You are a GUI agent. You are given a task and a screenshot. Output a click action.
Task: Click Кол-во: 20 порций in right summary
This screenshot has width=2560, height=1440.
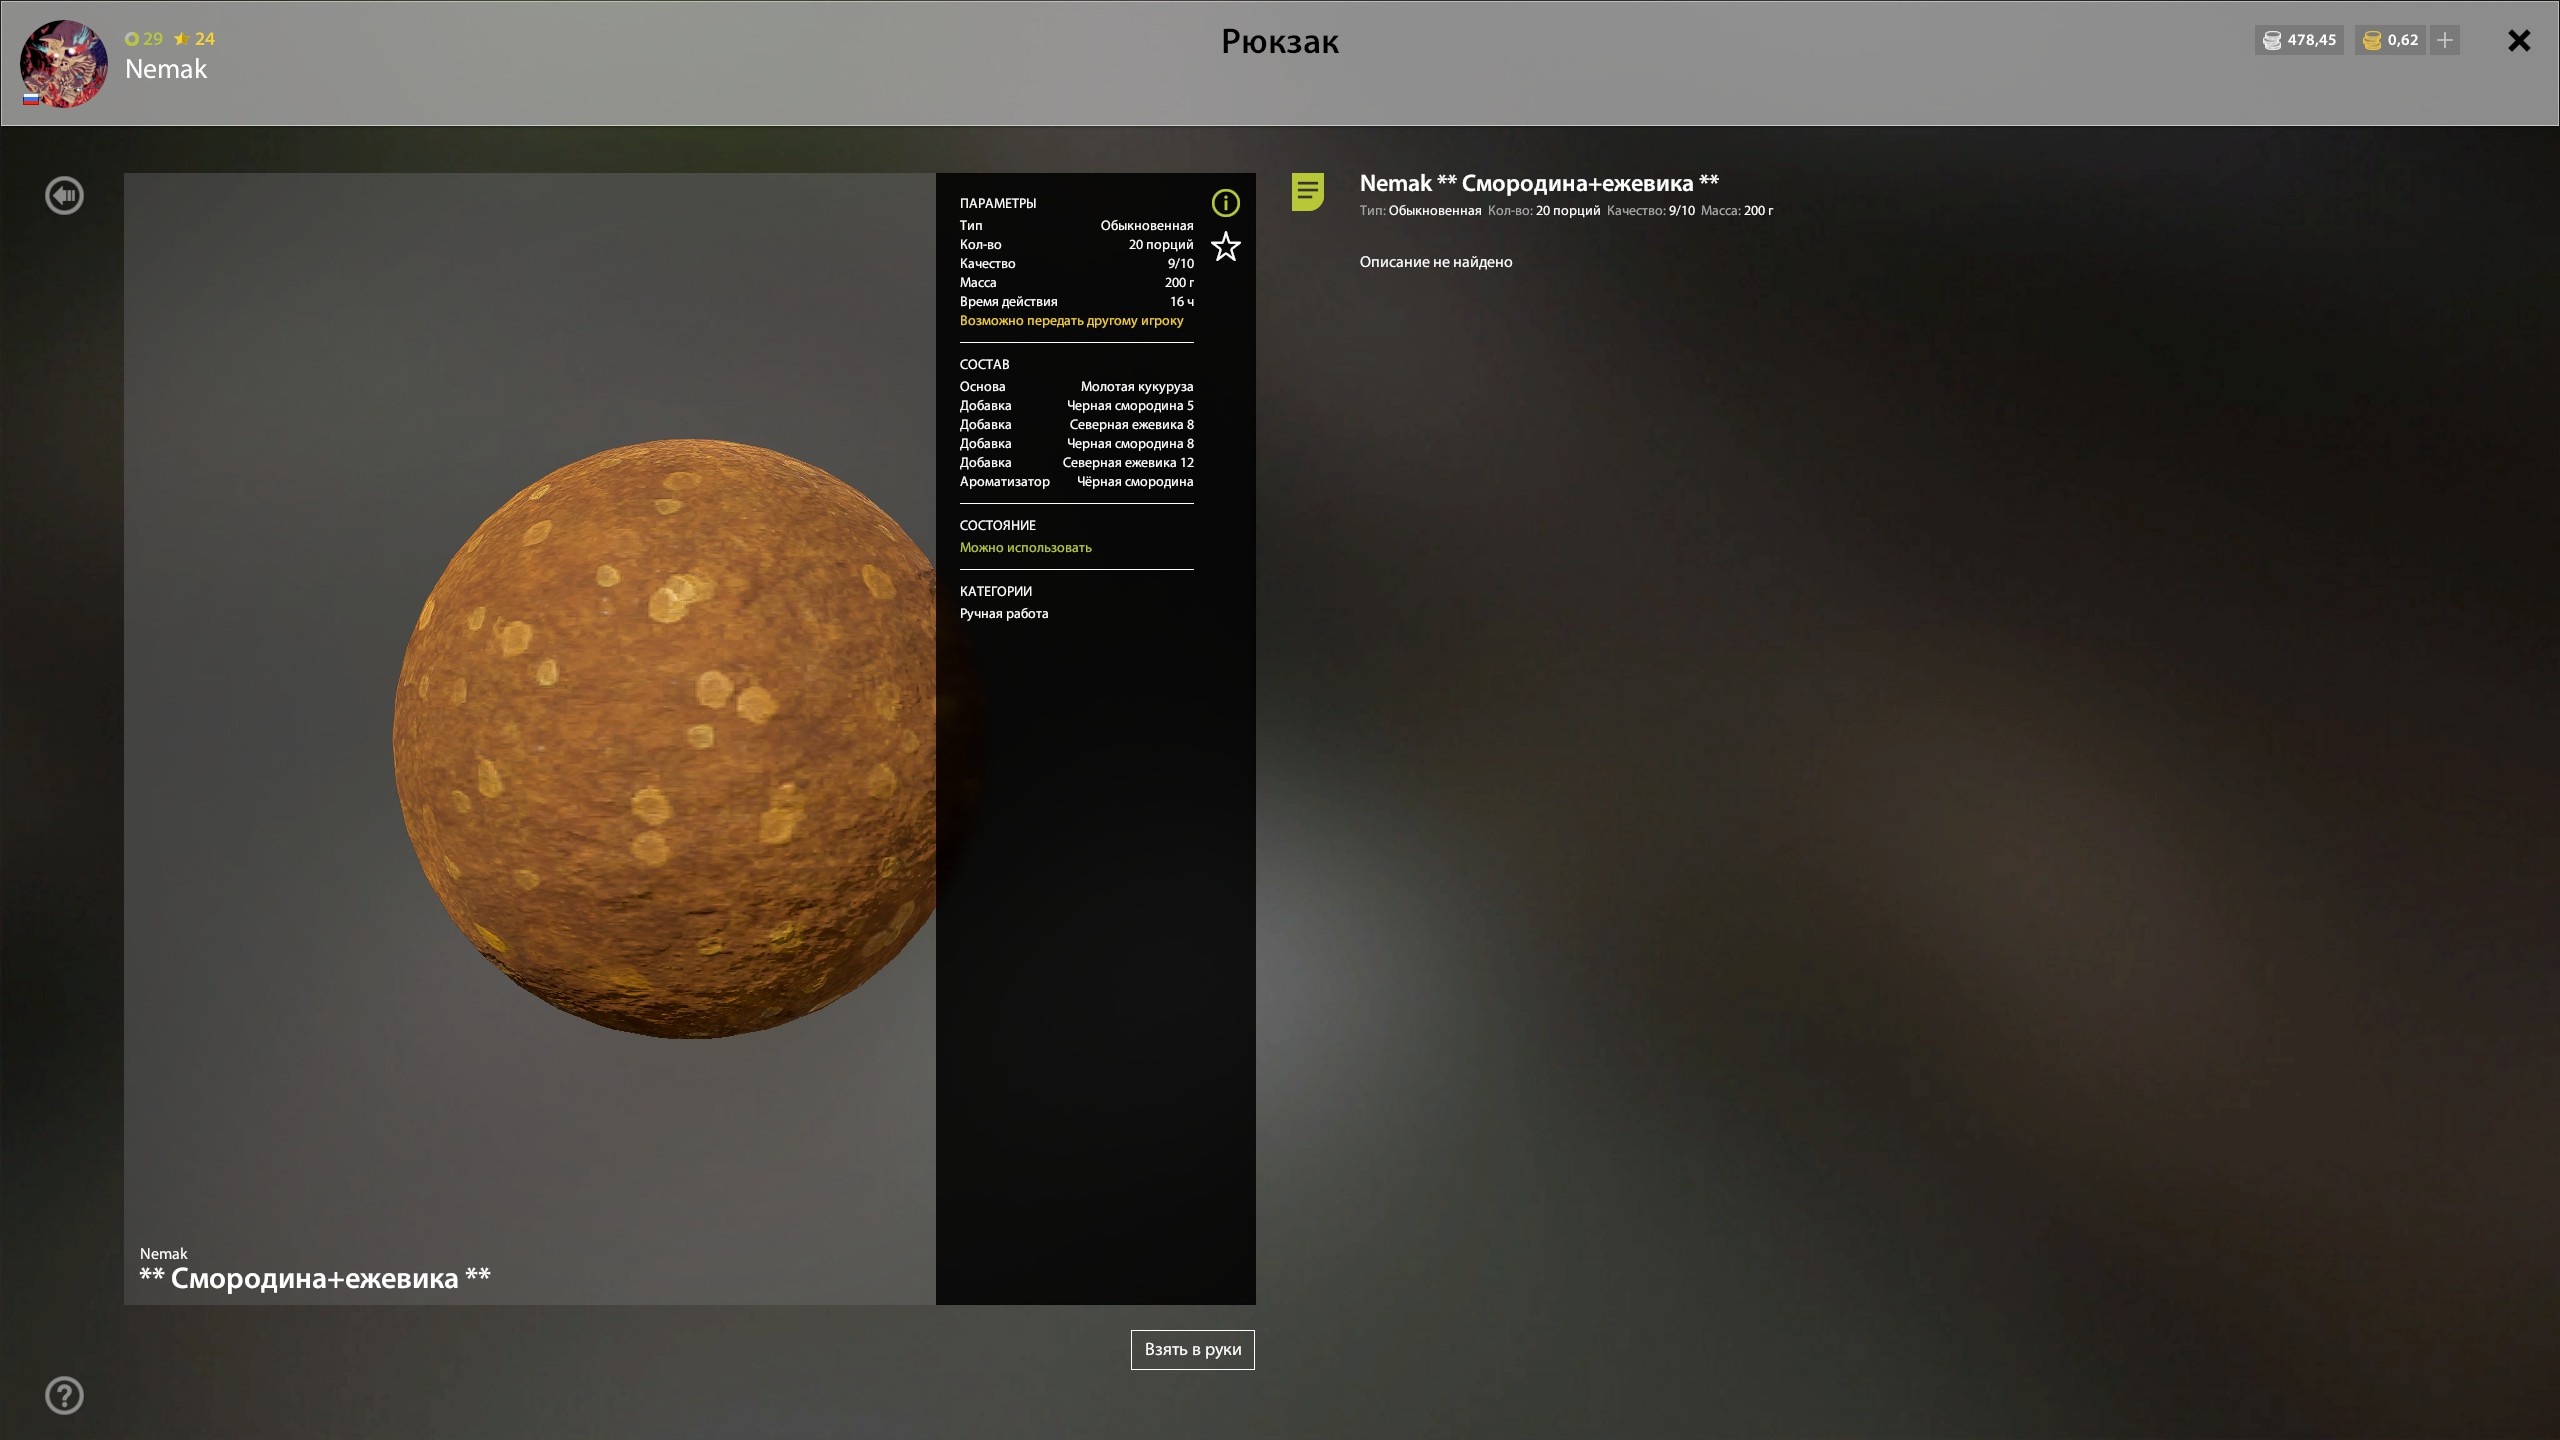[1544, 210]
